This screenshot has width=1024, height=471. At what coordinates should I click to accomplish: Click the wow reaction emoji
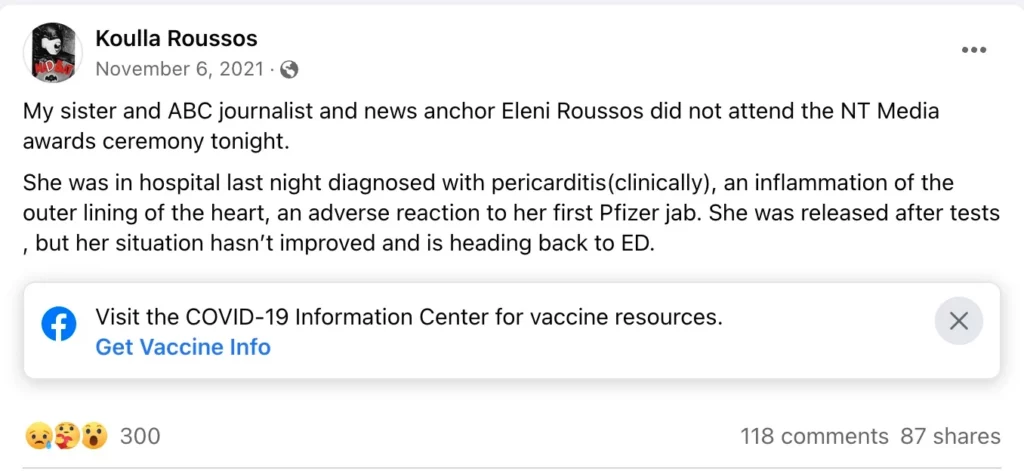pyautogui.click(x=93, y=436)
